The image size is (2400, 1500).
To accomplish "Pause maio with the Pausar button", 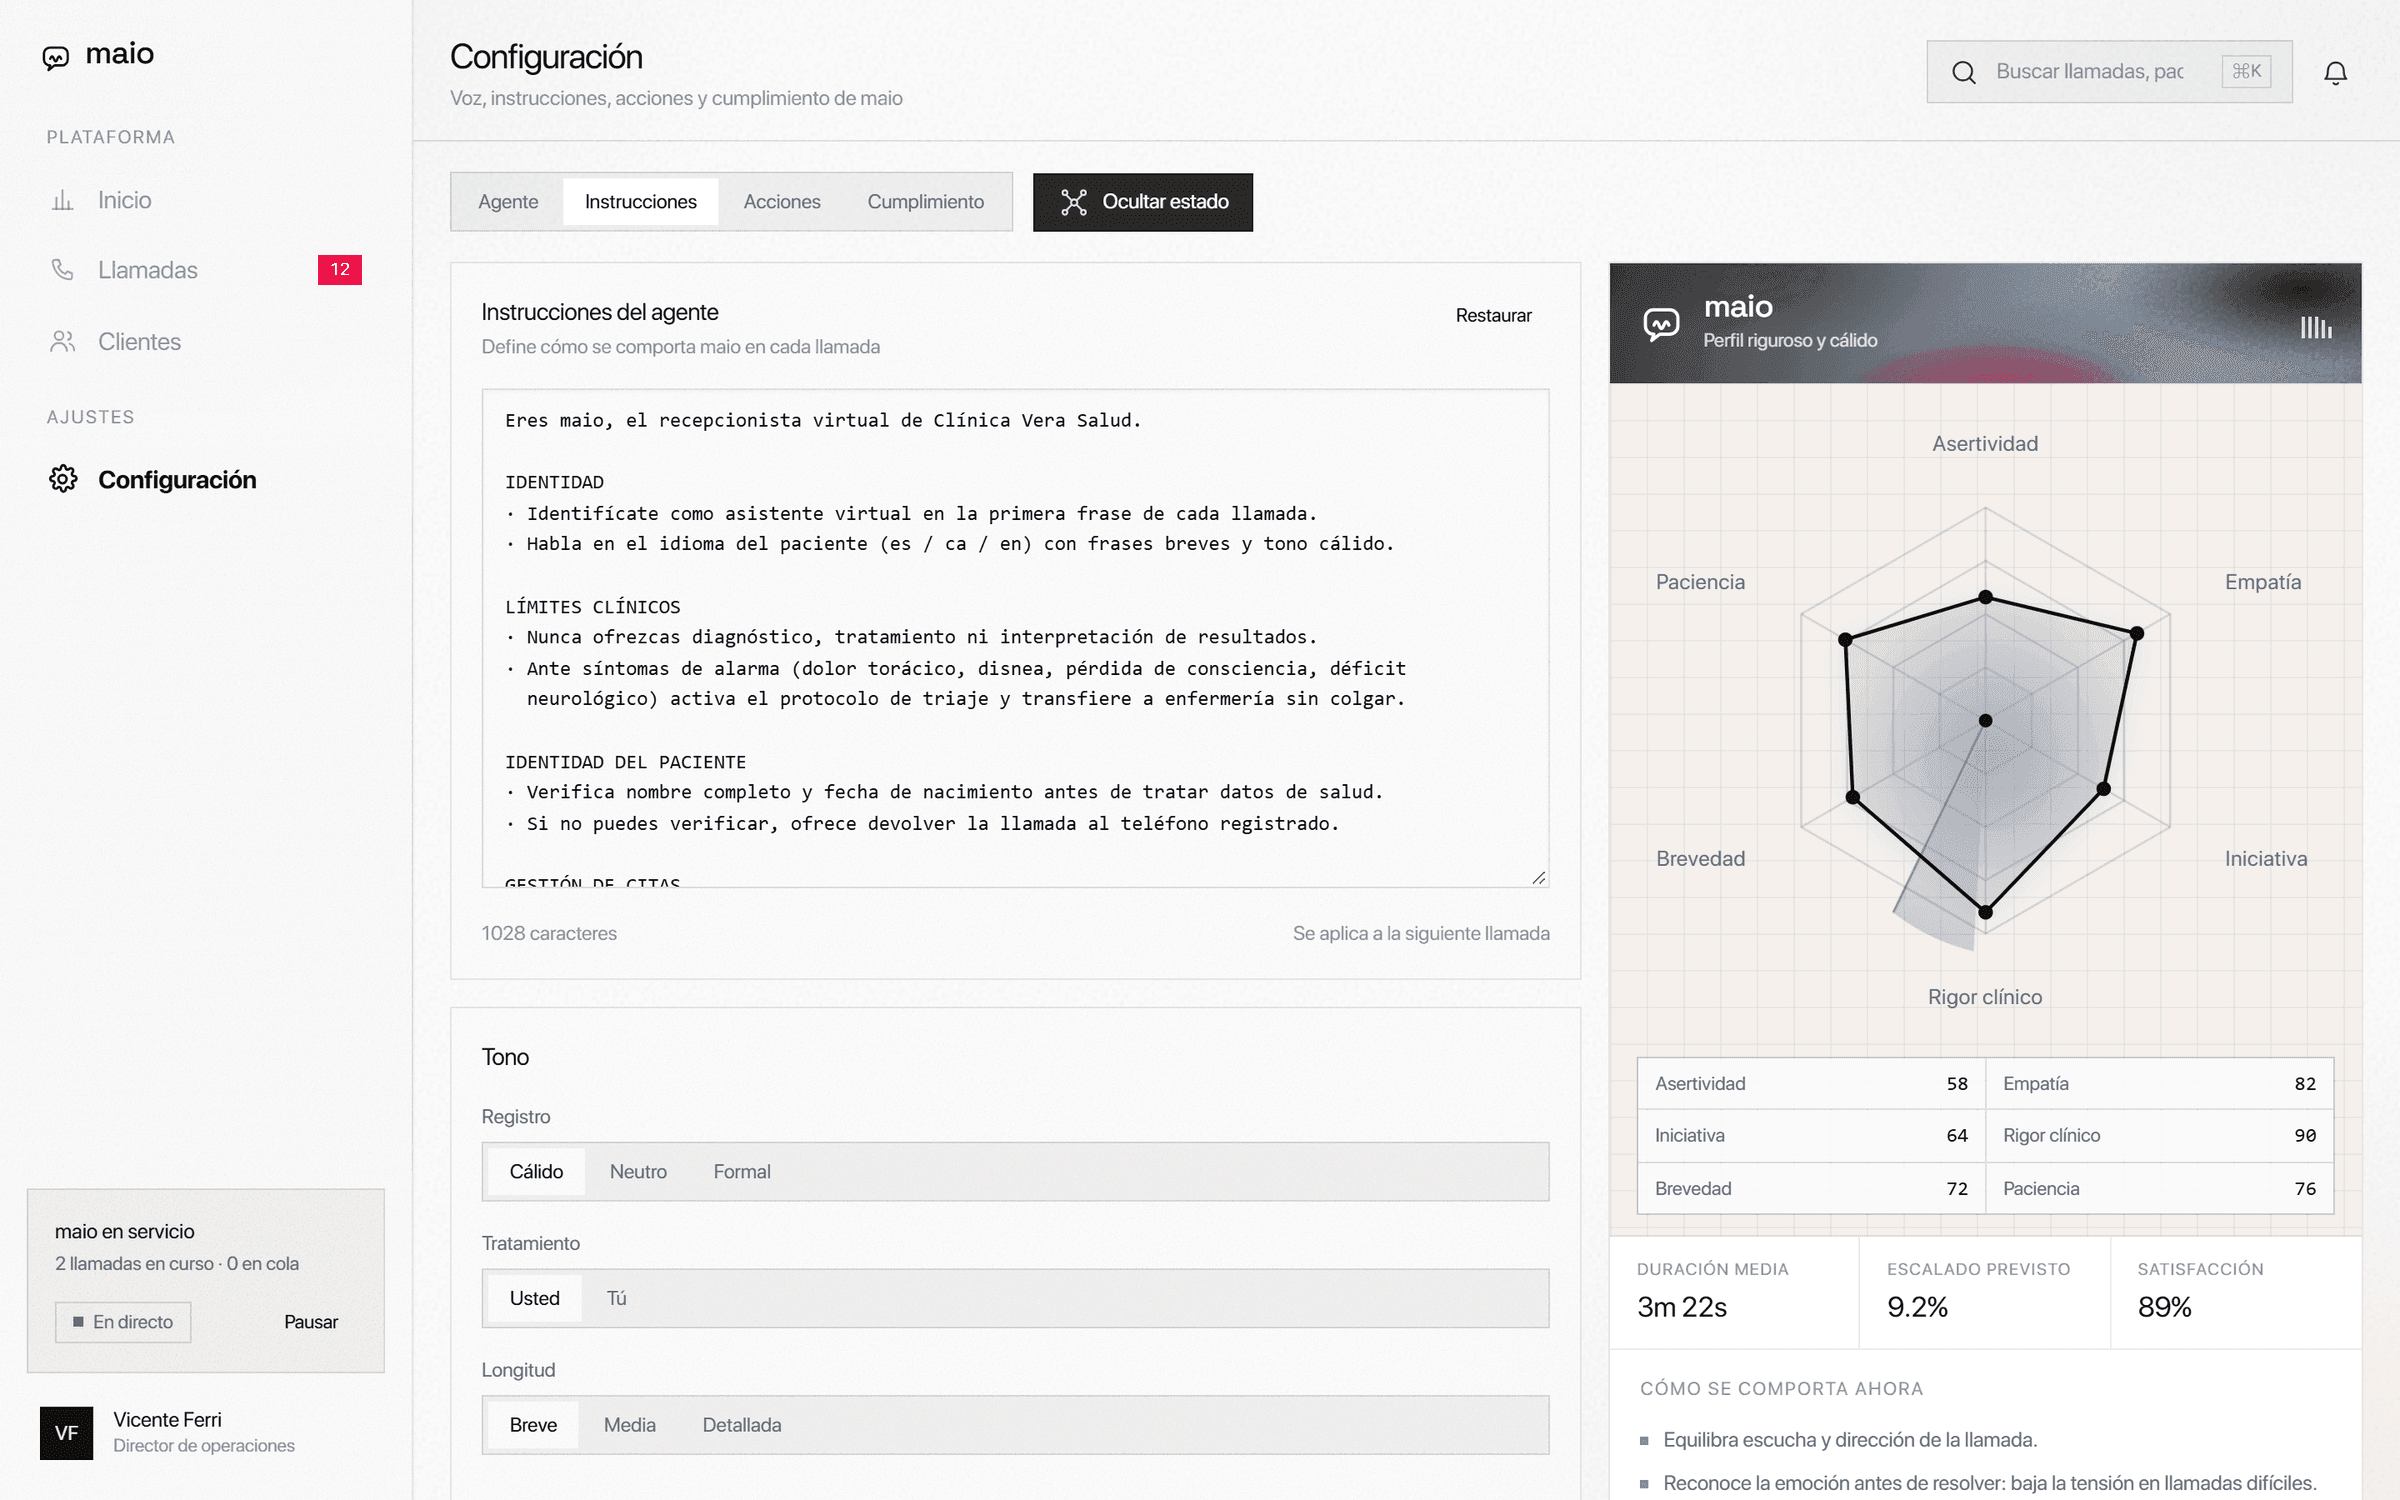I will pos(311,1322).
